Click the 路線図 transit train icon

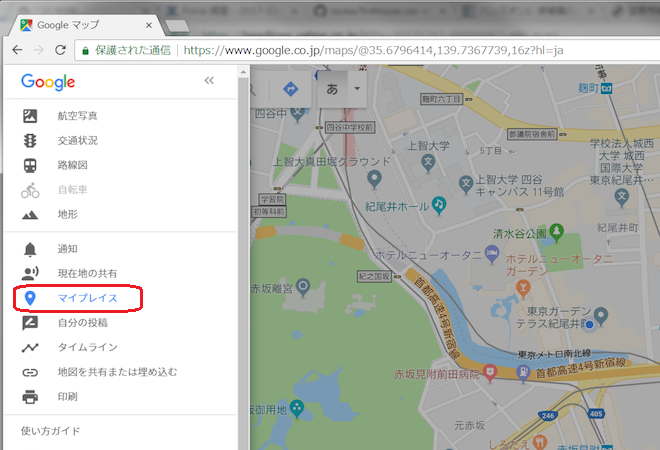click(30, 165)
